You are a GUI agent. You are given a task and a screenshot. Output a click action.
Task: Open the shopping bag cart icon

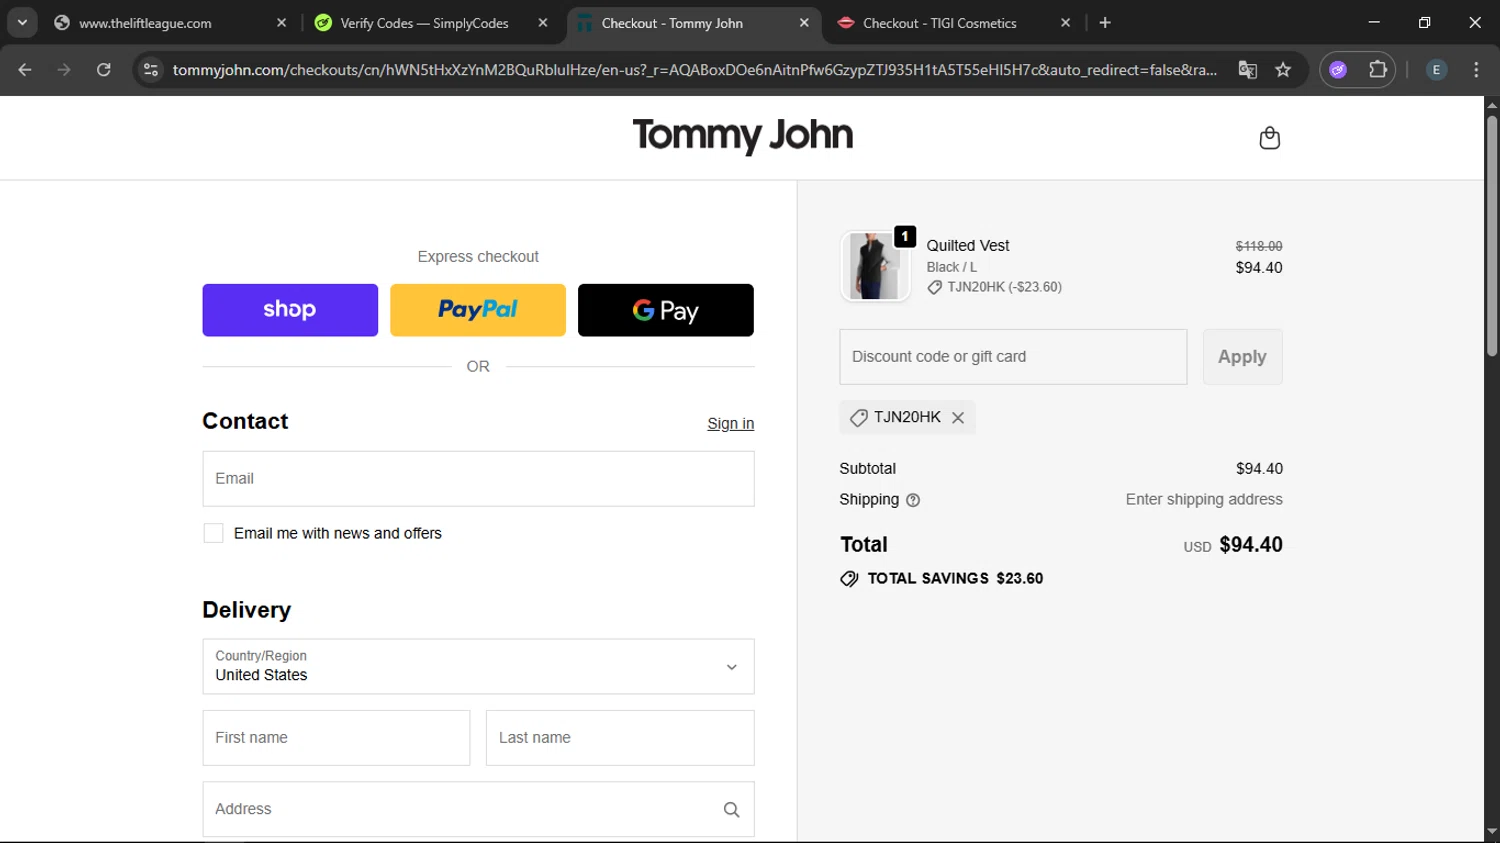1269,138
